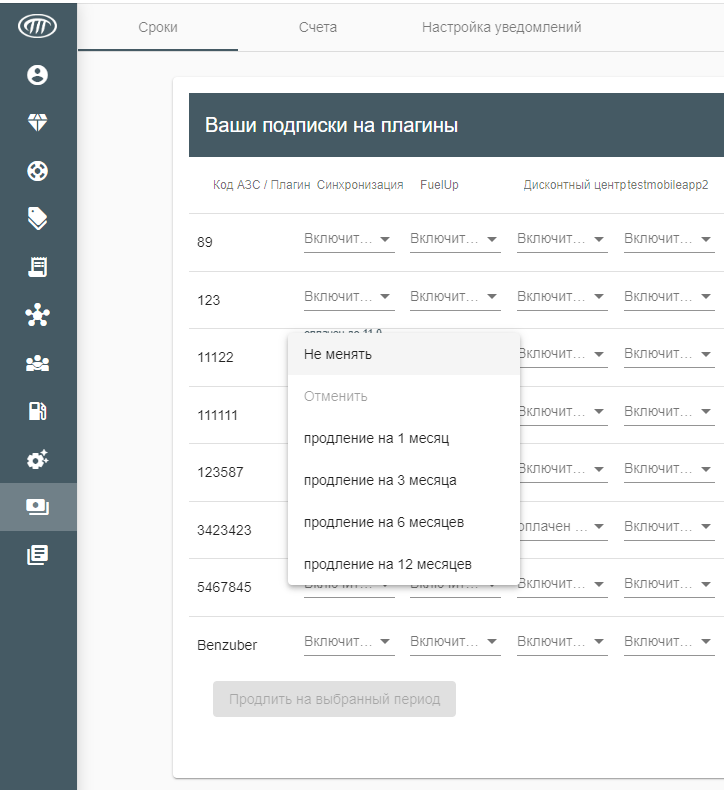Click the FuelUp column header
This screenshot has height=790, width=724.
(x=439, y=185)
